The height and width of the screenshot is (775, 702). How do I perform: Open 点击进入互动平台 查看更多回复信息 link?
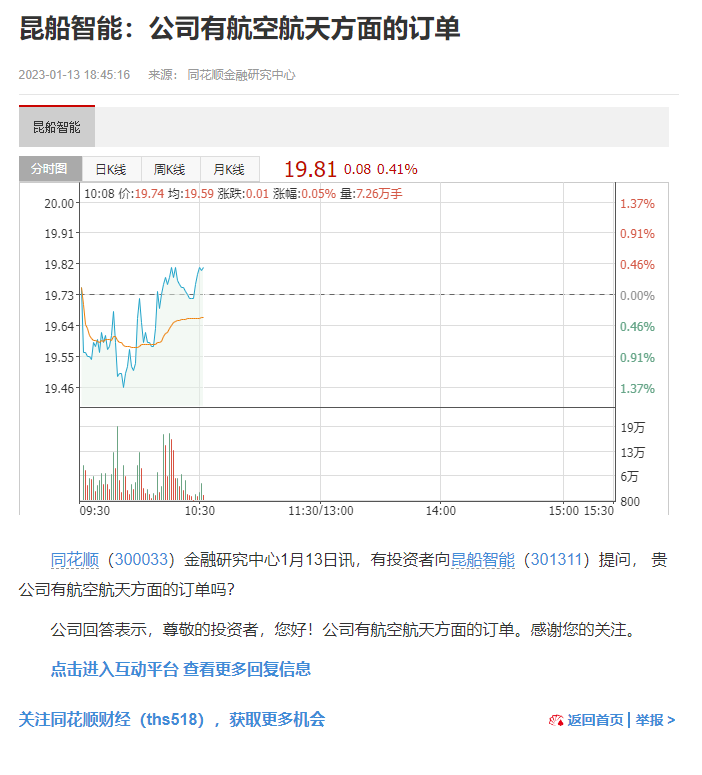[181, 669]
